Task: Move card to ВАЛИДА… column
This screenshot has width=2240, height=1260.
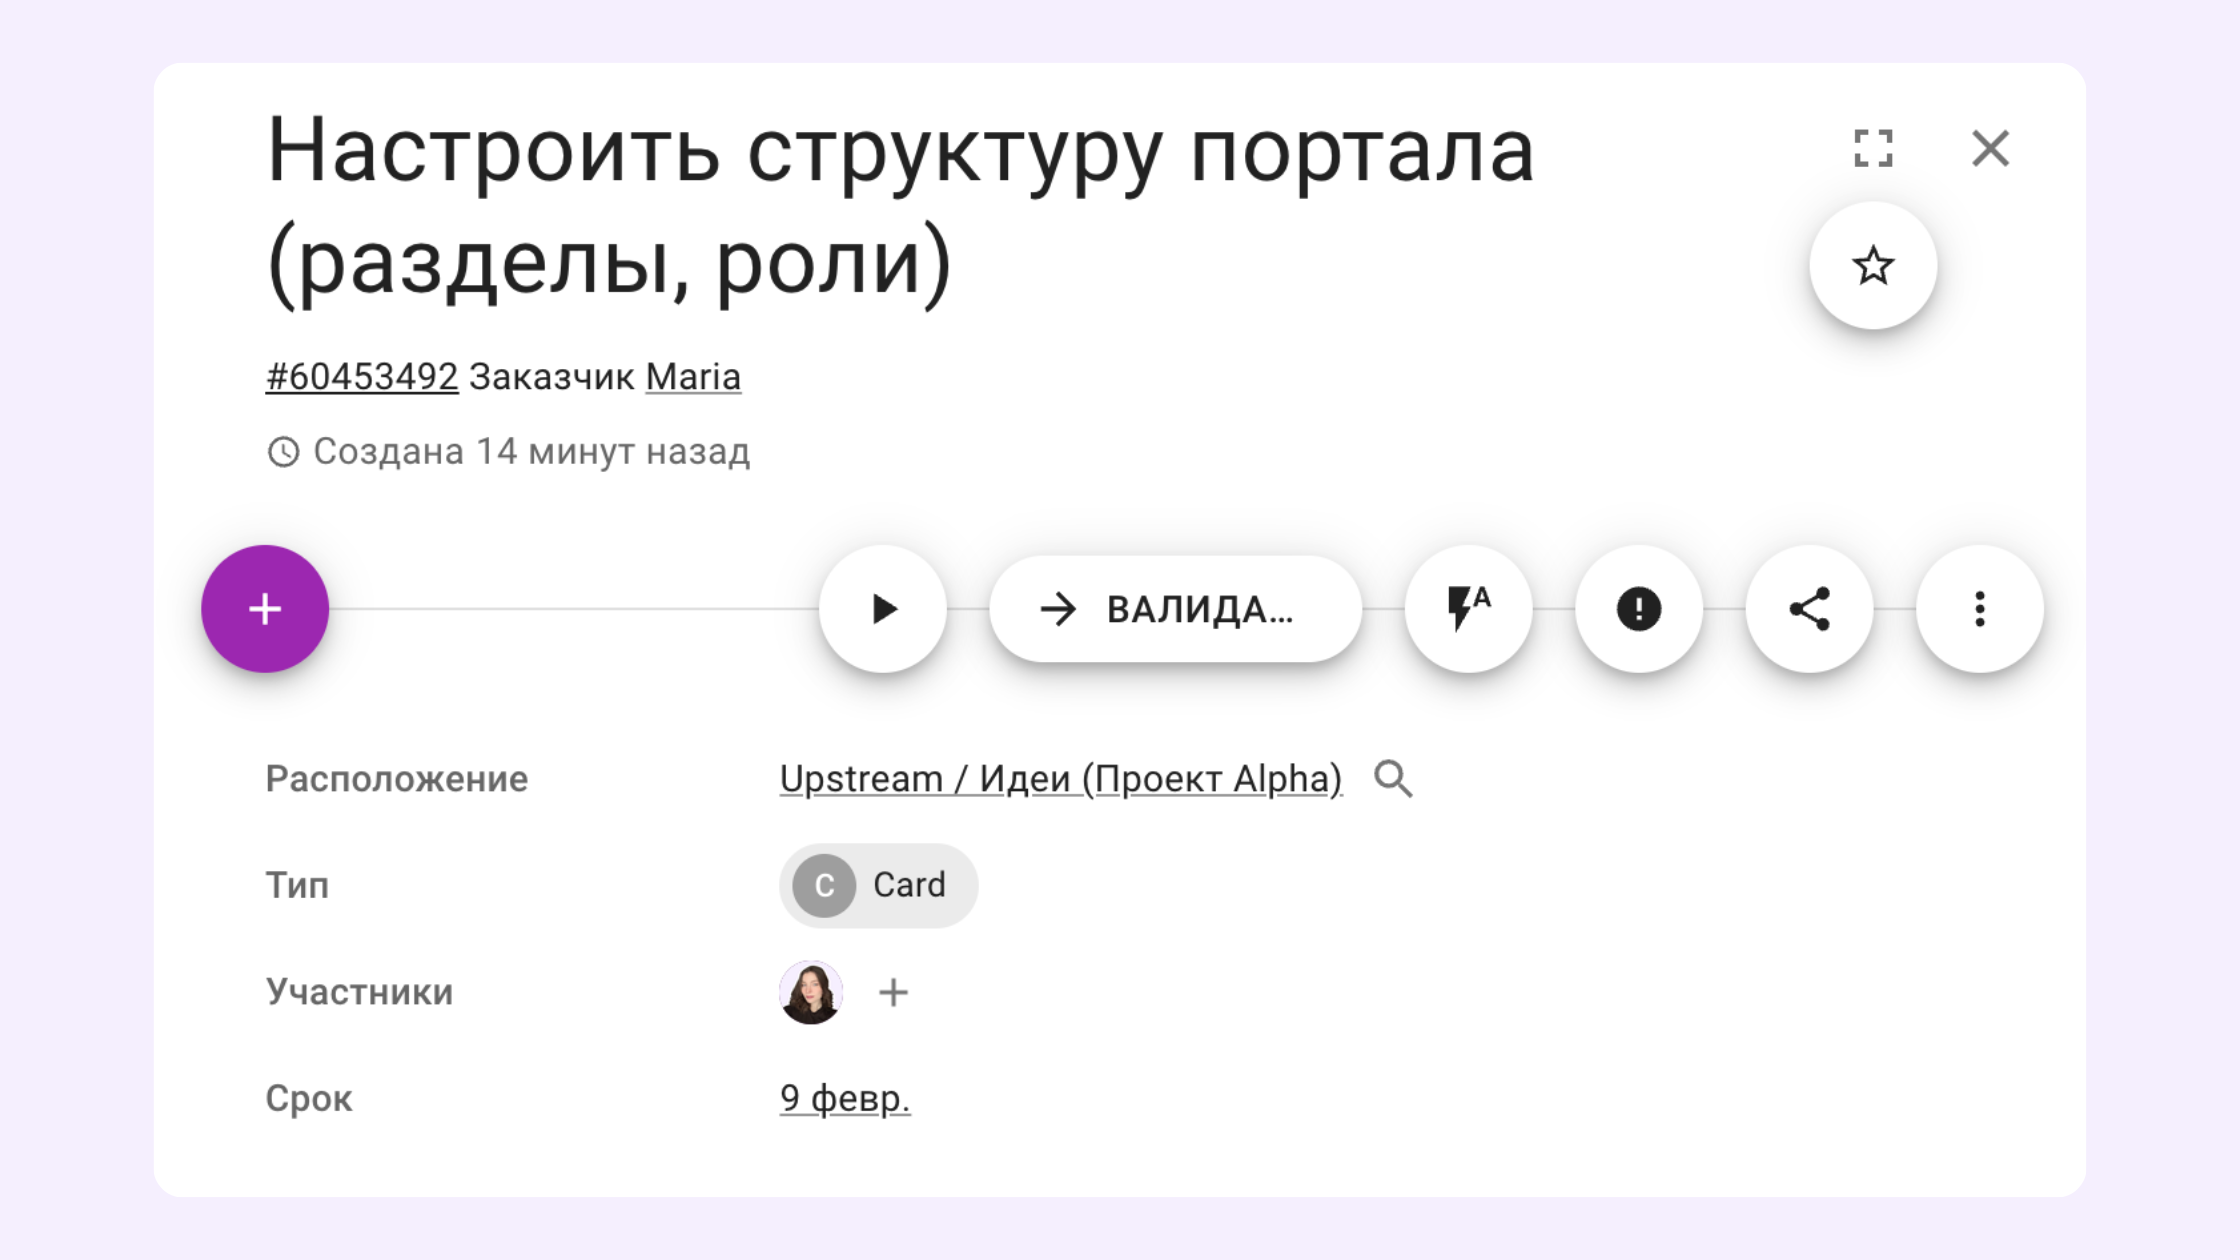Action: pyautogui.click(x=1175, y=609)
